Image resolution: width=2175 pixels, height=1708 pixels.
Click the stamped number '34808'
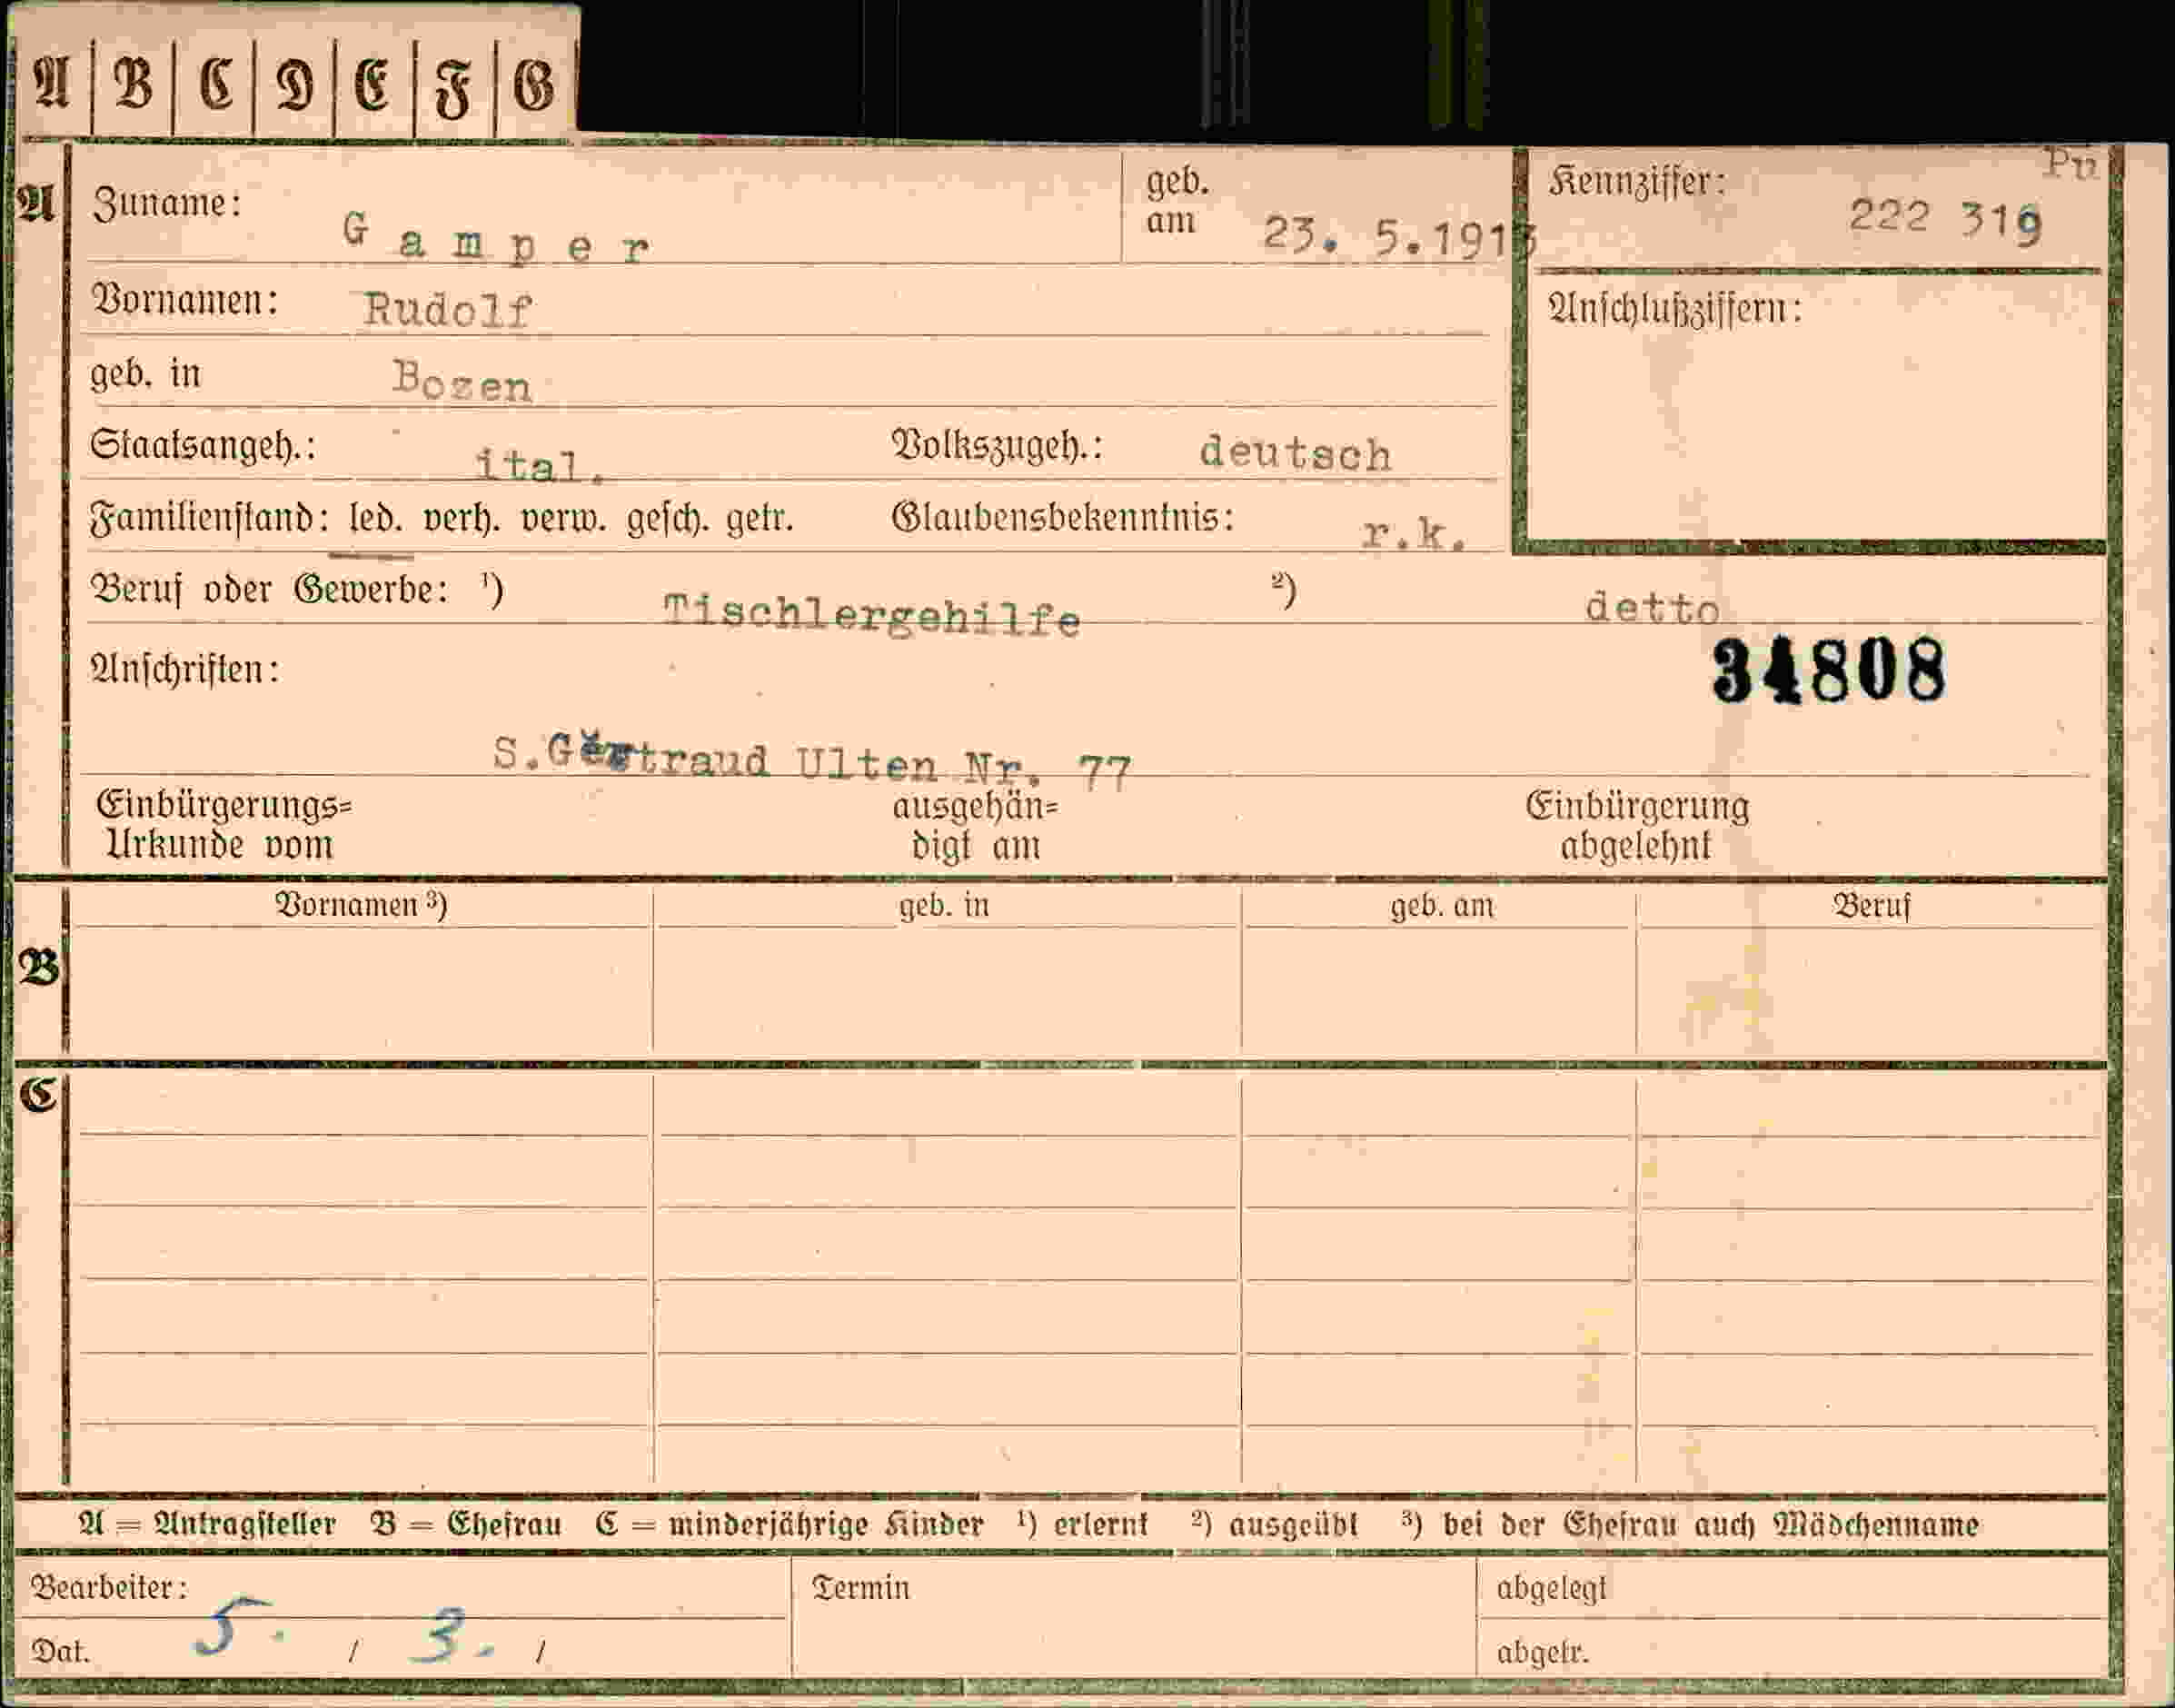coord(1829,671)
